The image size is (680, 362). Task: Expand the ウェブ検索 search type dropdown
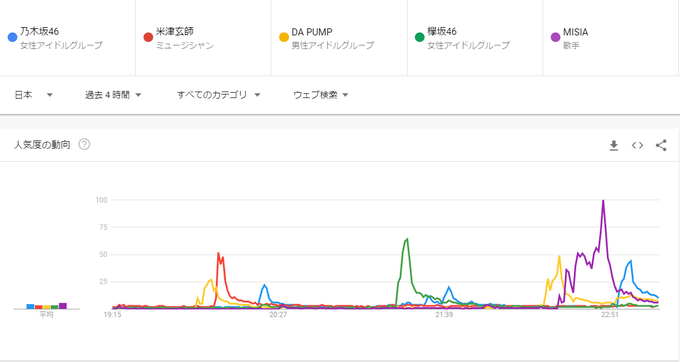pos(320,95)
